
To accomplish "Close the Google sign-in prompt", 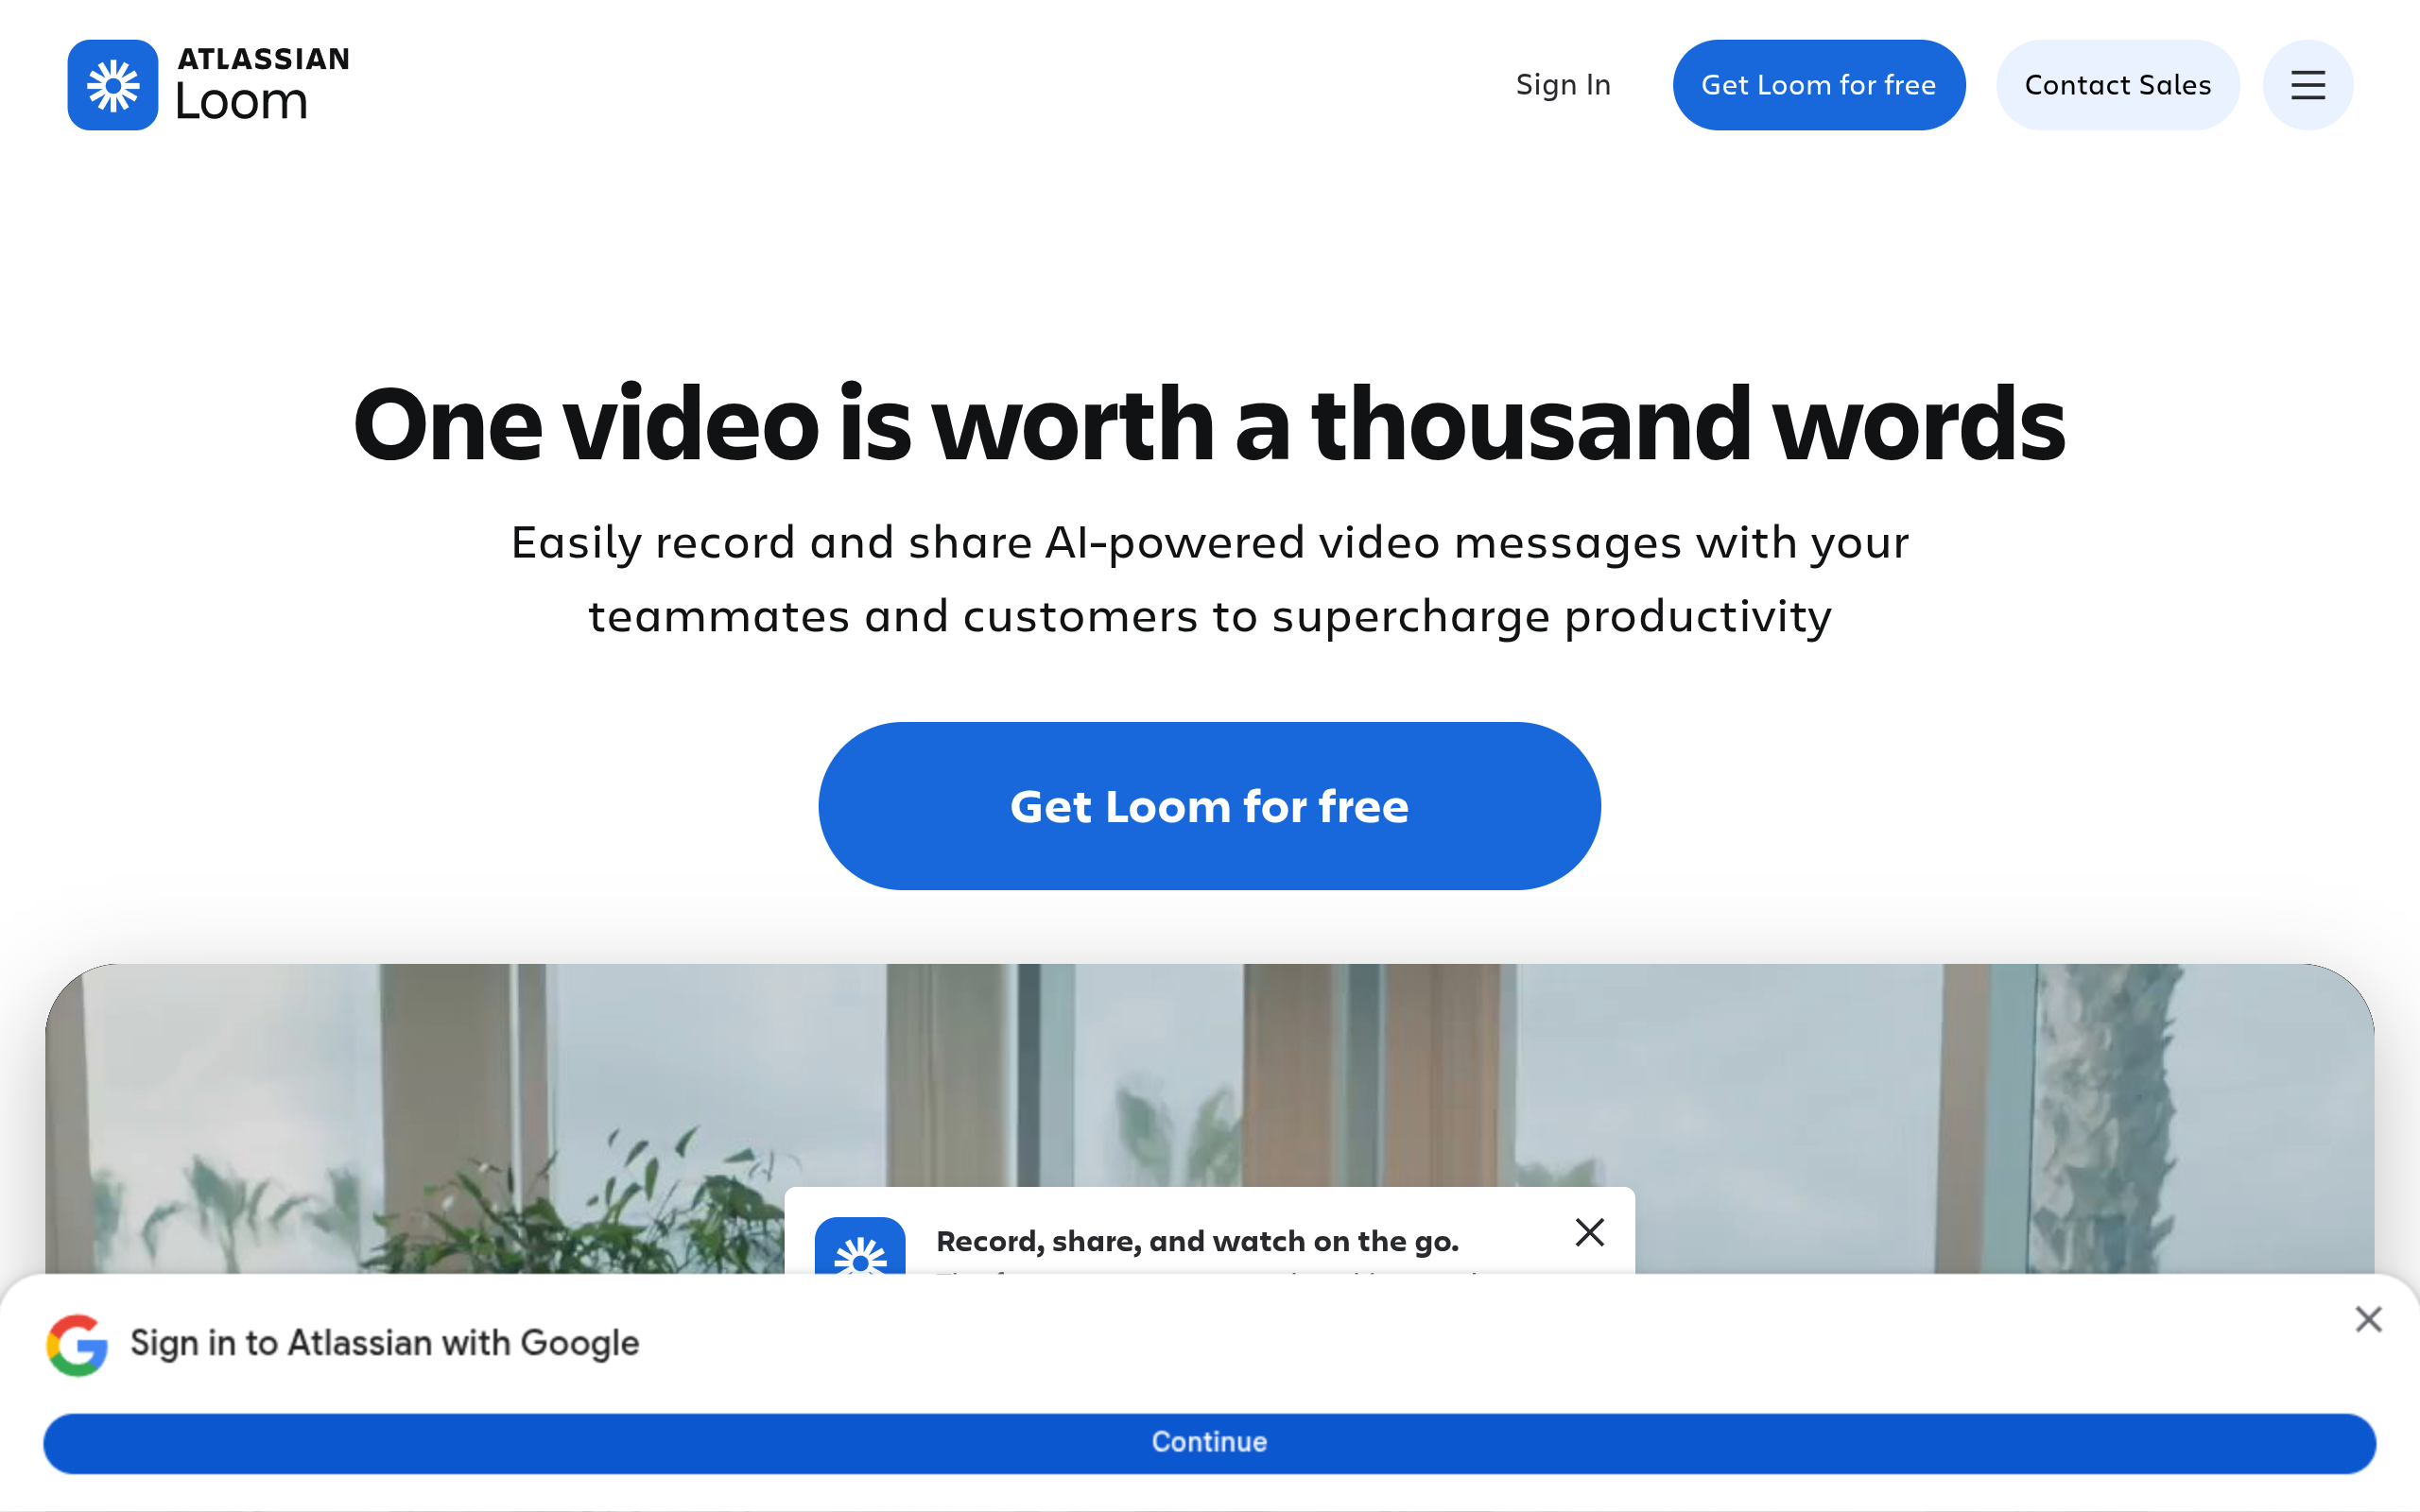I will (2368, 1319).
